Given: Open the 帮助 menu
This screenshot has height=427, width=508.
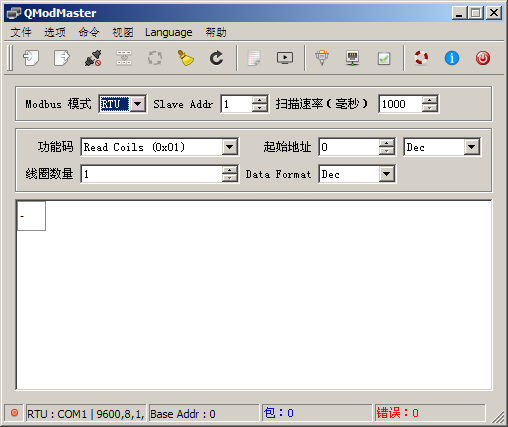Looking at the screenshot, I should [216, 32].
